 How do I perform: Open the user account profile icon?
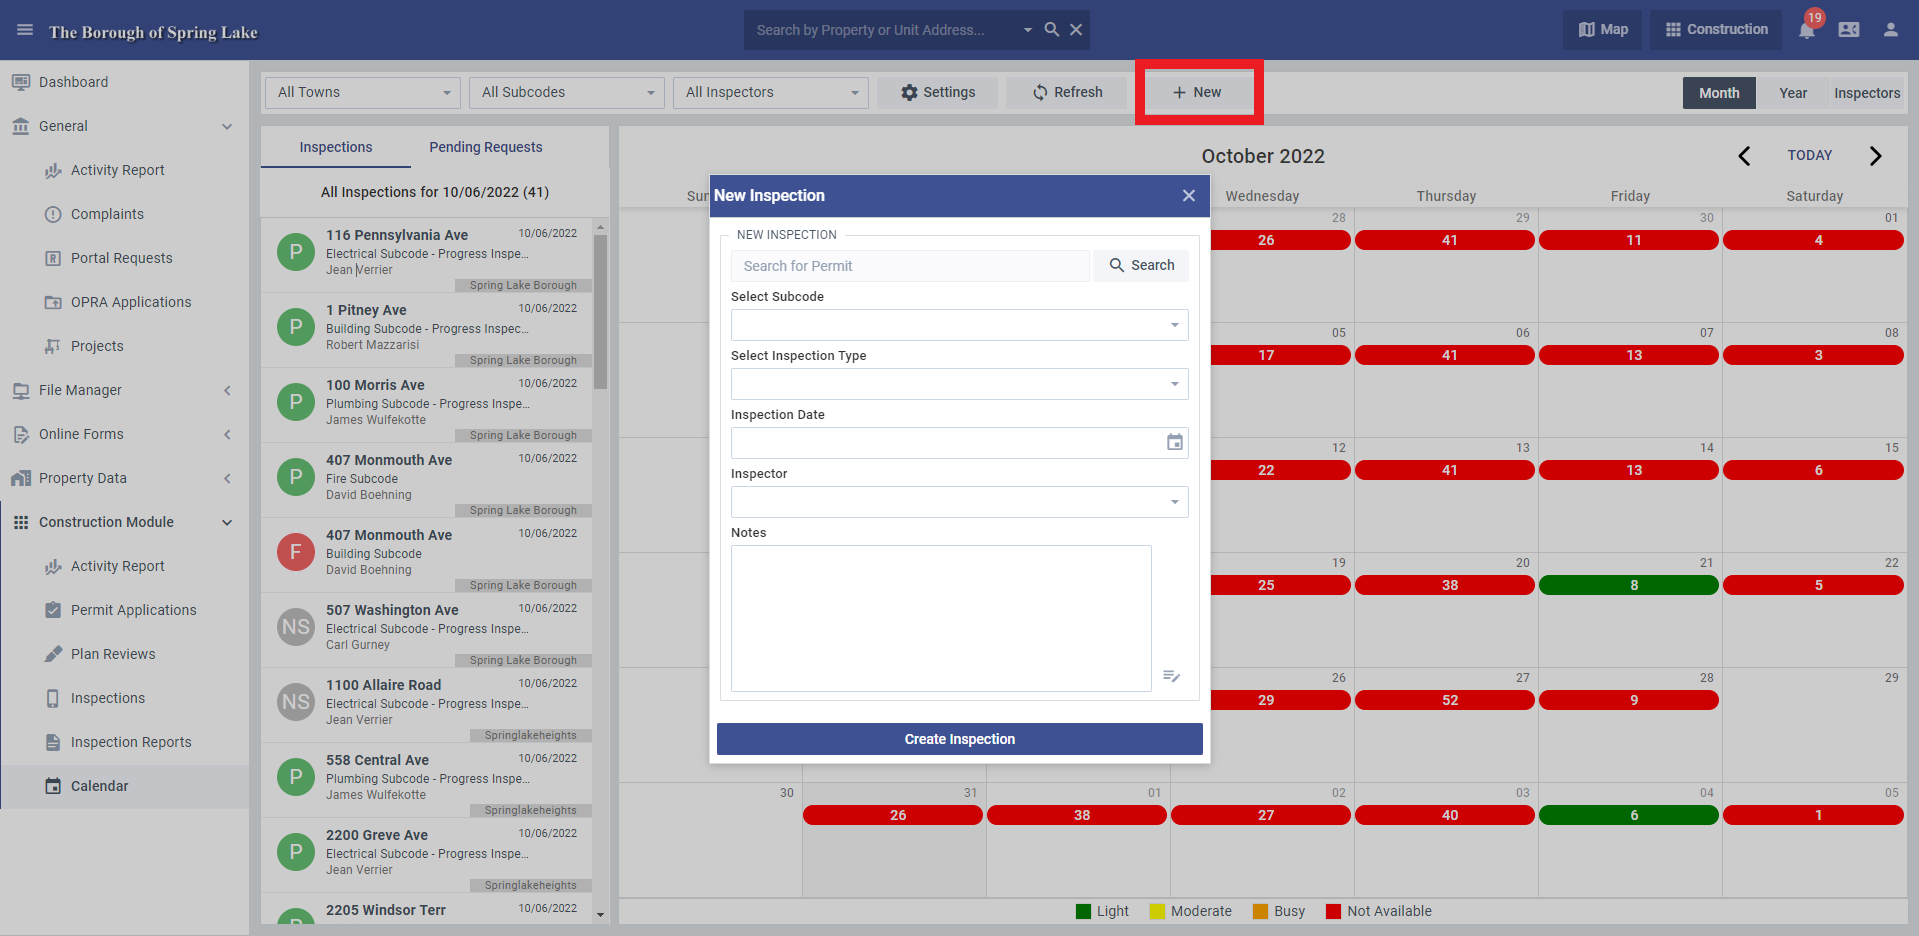[1891, 30]
